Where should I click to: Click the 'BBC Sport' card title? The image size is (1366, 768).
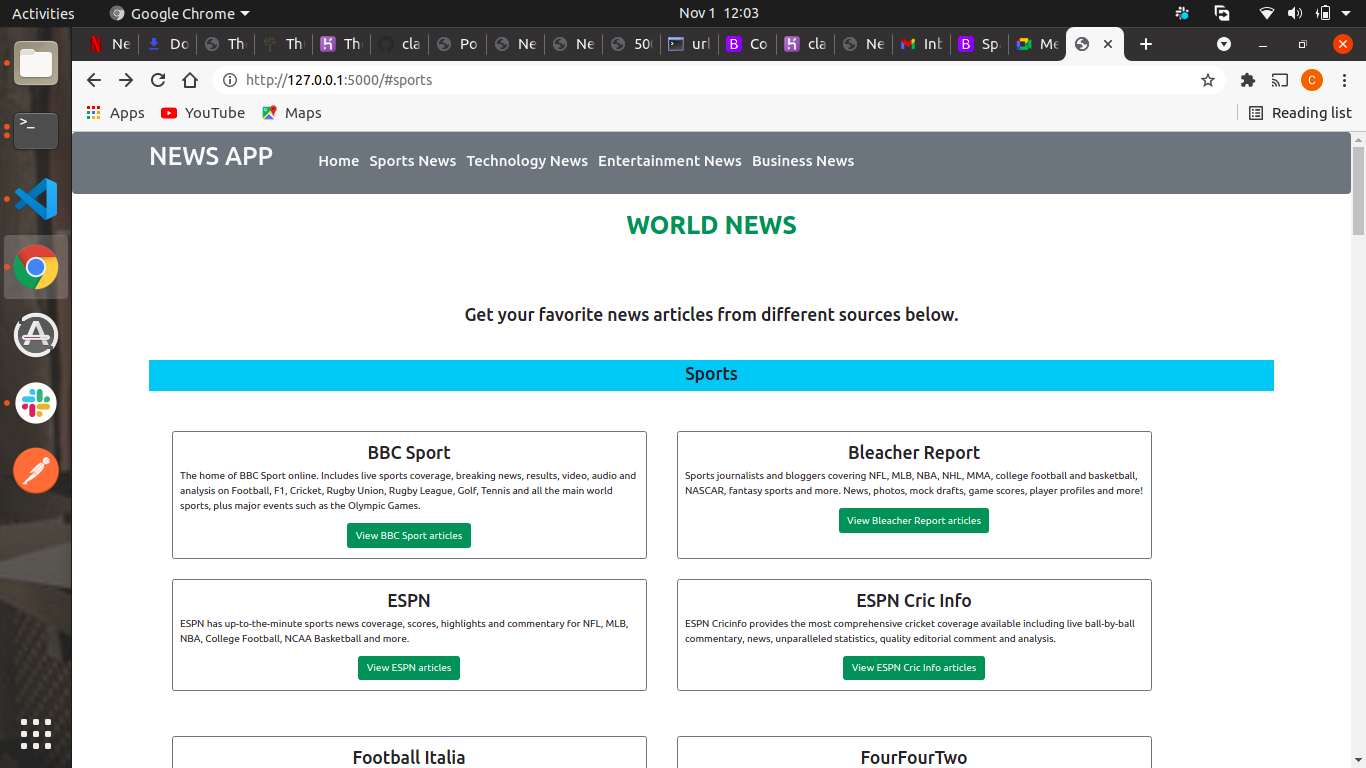coord(409,453)
